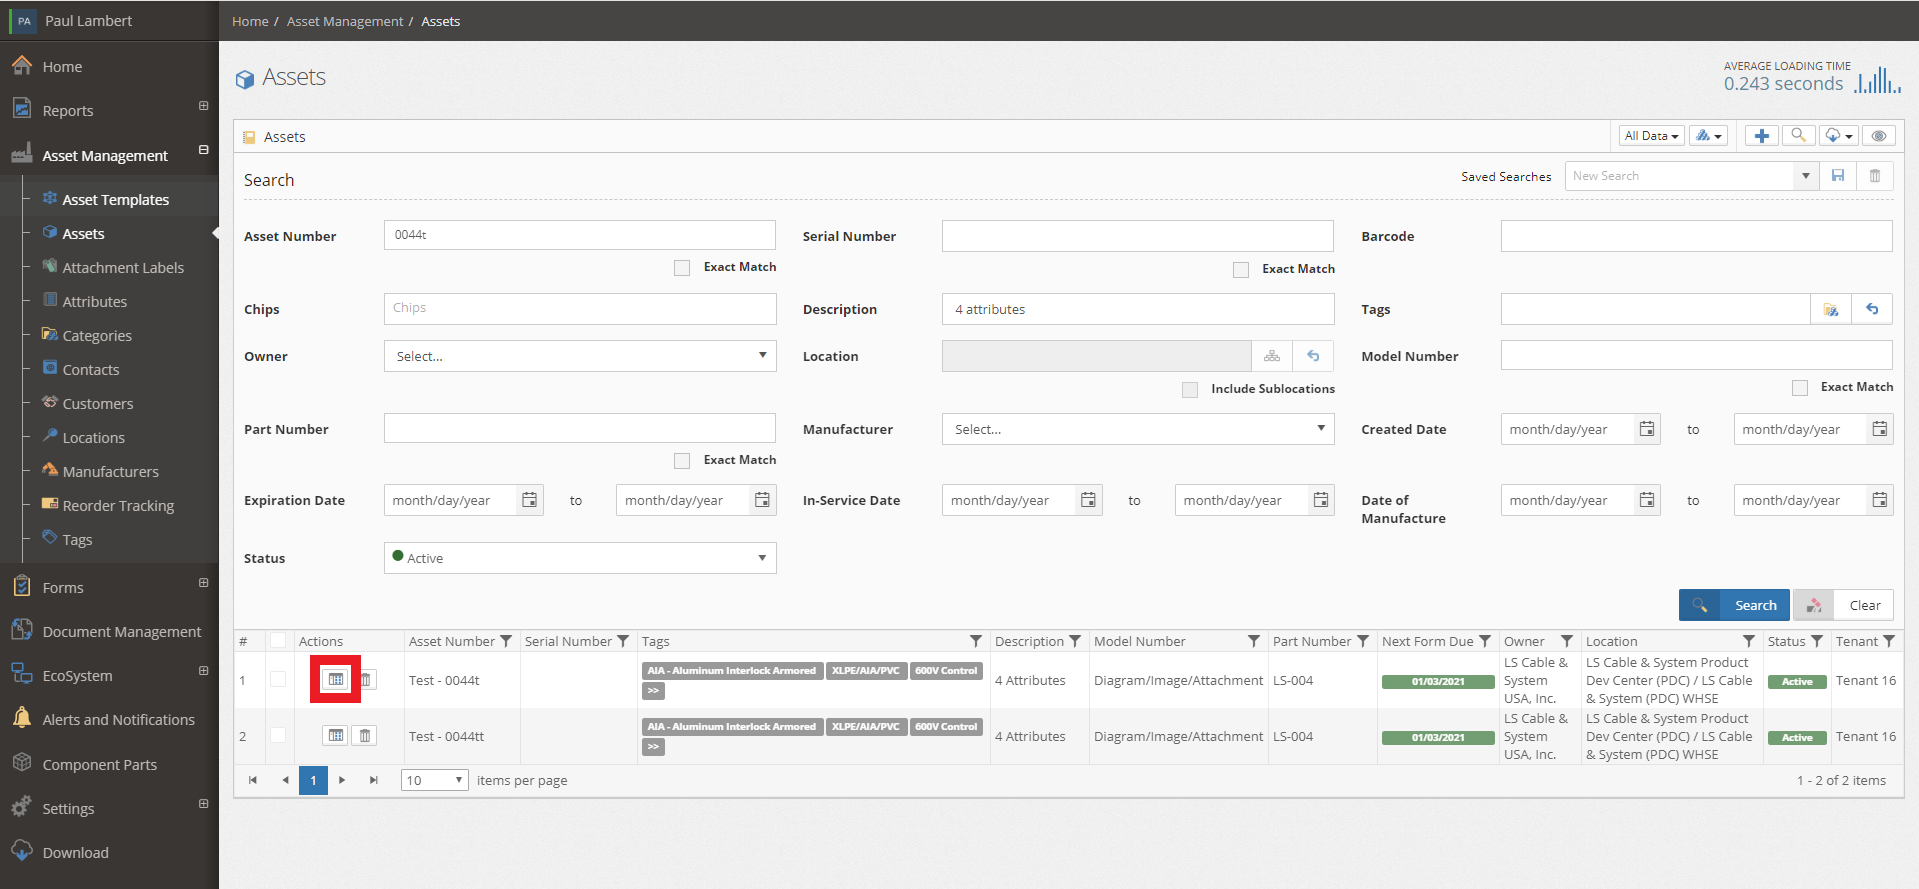
Task: Open Reorder Tracking in sidebar
Action: pos(118,506)
